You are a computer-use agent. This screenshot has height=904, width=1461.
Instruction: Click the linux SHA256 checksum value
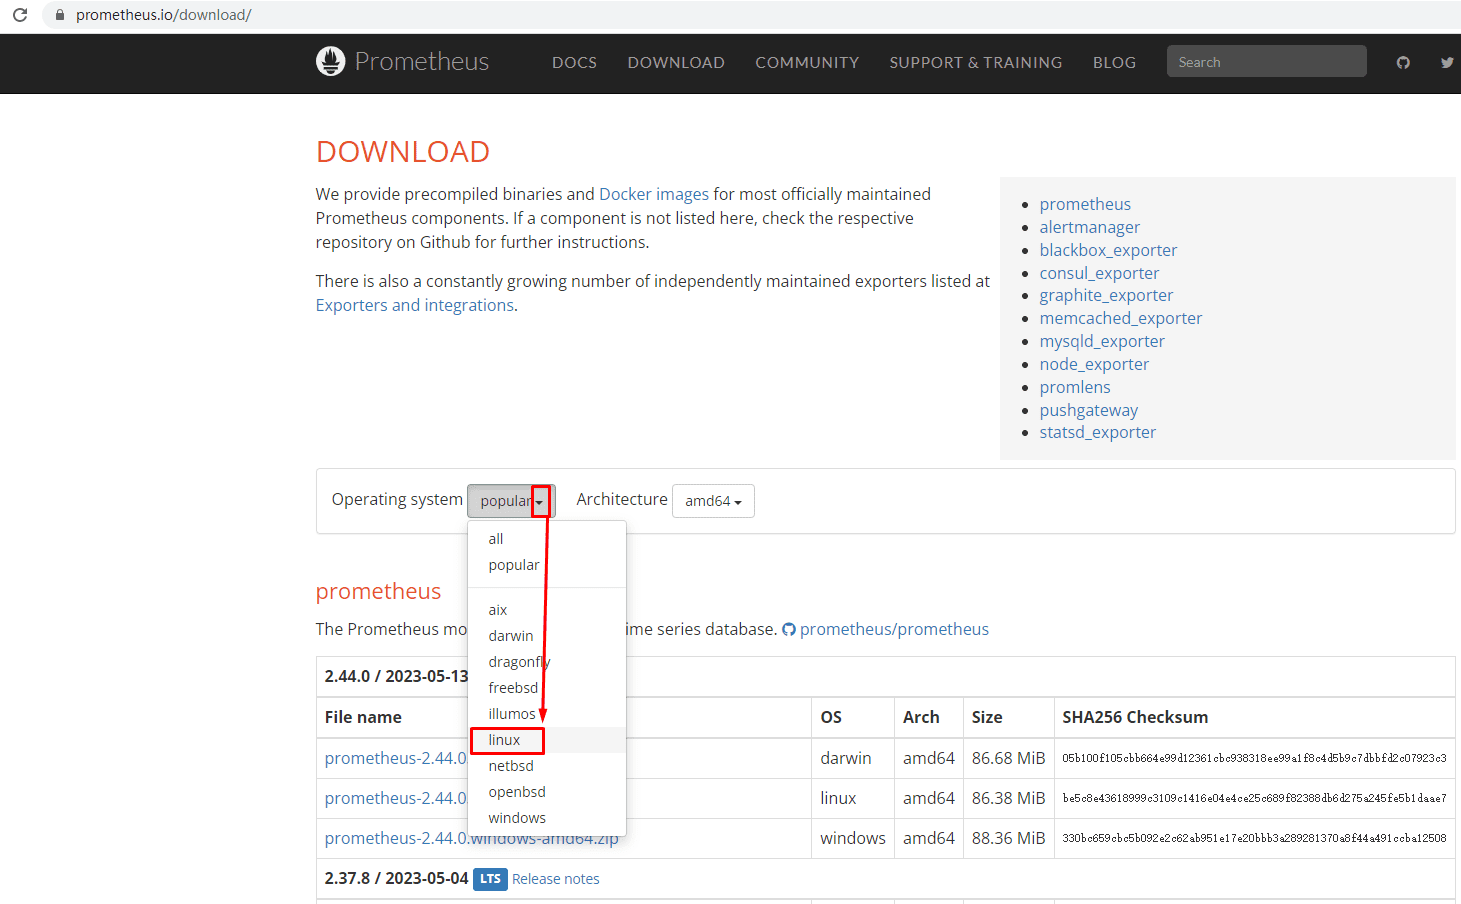point(1254,798)
